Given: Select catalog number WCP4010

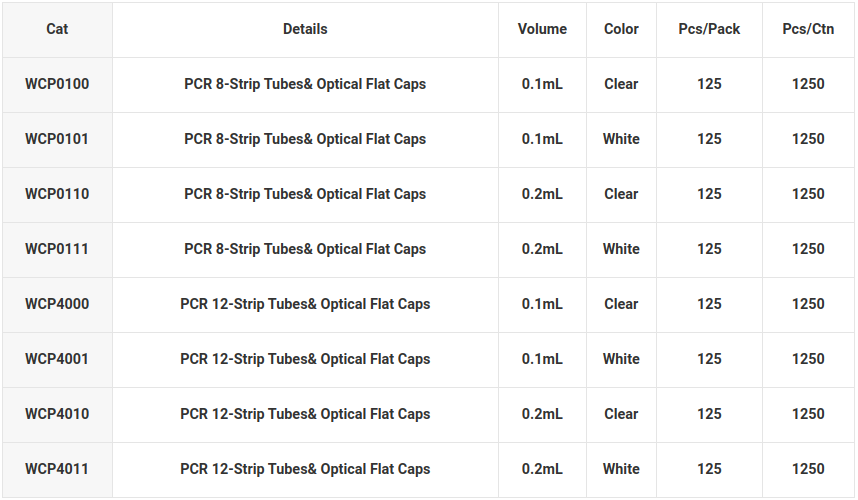Looking at the screenshot, I should click(x=57, y=414).
